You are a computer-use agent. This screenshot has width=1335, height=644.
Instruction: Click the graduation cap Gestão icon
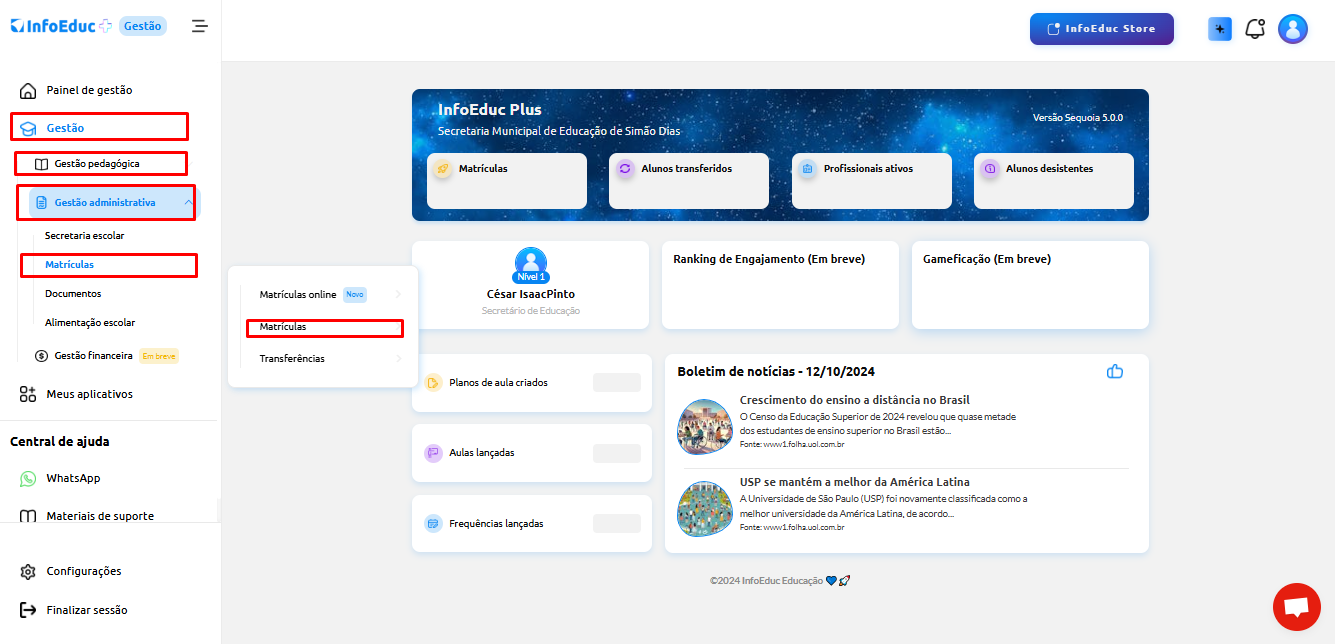(x=28, y=128)
